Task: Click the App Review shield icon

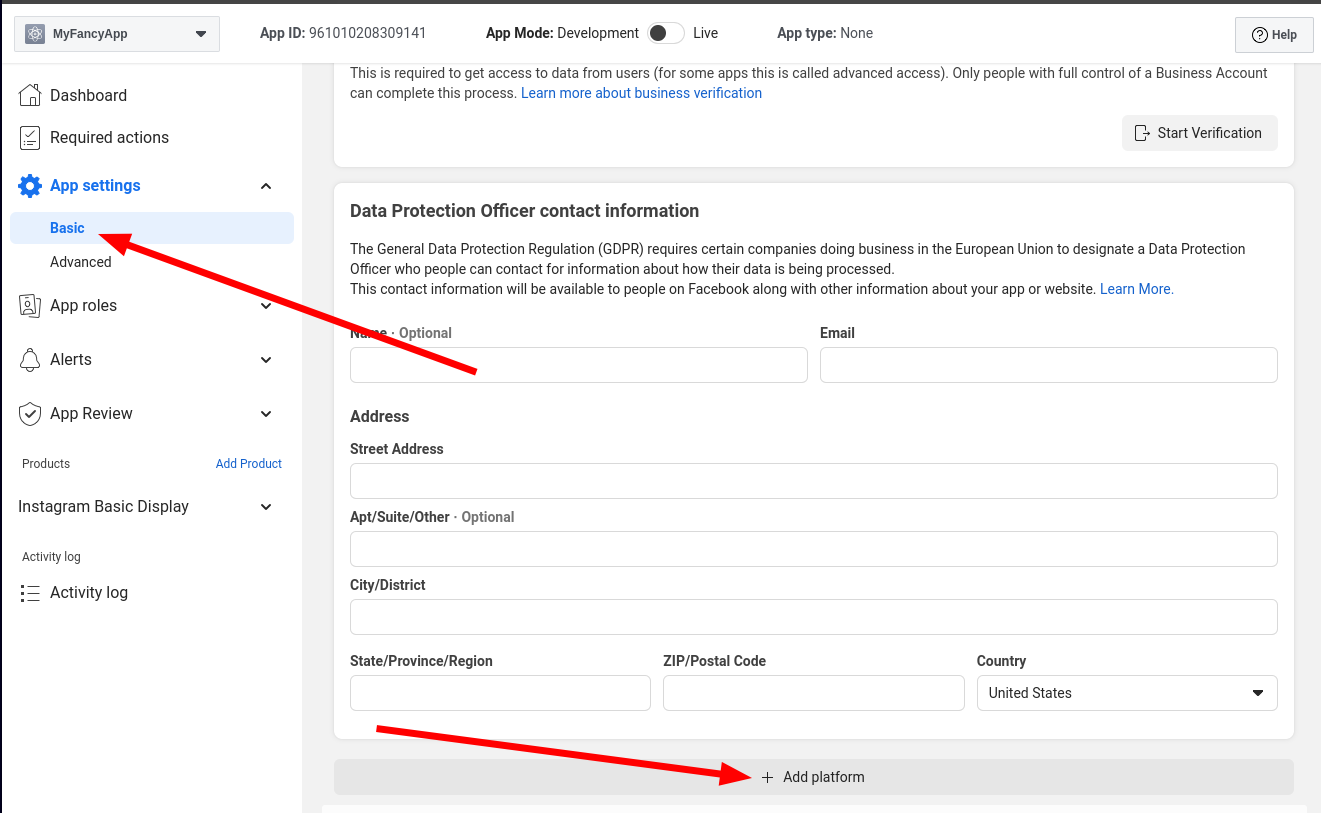Action: click(30, 414)
